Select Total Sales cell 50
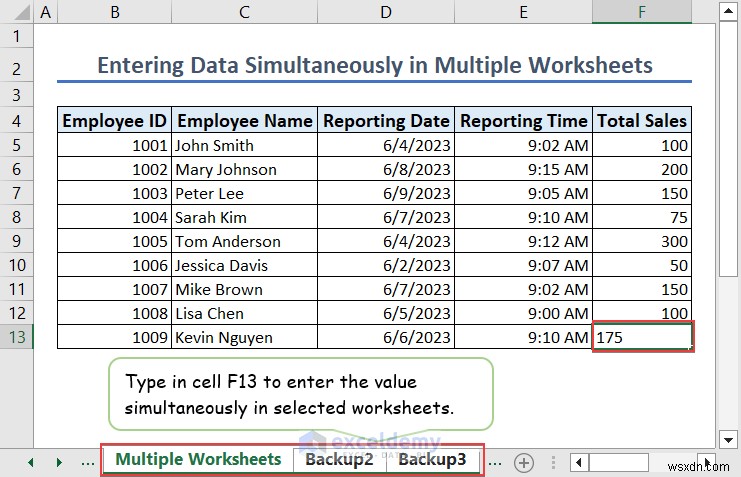This screenshot has width=741, height=477. [642, 265]
